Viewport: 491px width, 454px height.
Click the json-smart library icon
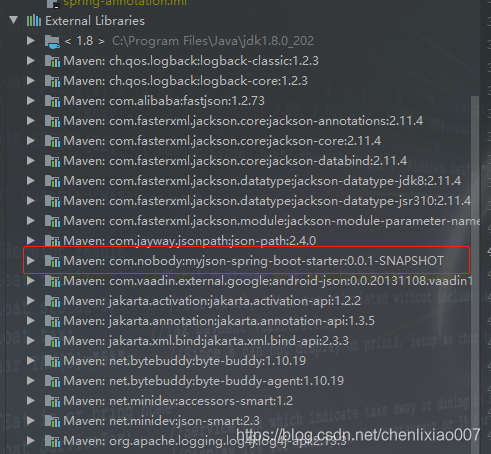pyautogui.click(x=52, y=421)
